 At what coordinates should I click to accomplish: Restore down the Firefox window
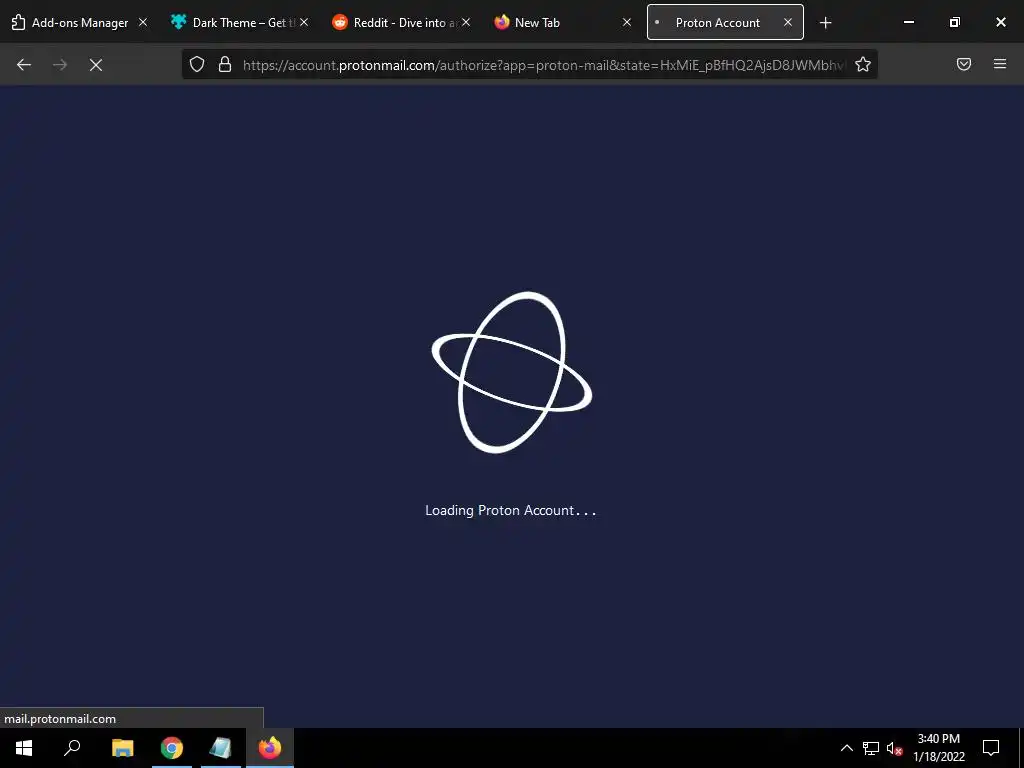pos(955,22)
